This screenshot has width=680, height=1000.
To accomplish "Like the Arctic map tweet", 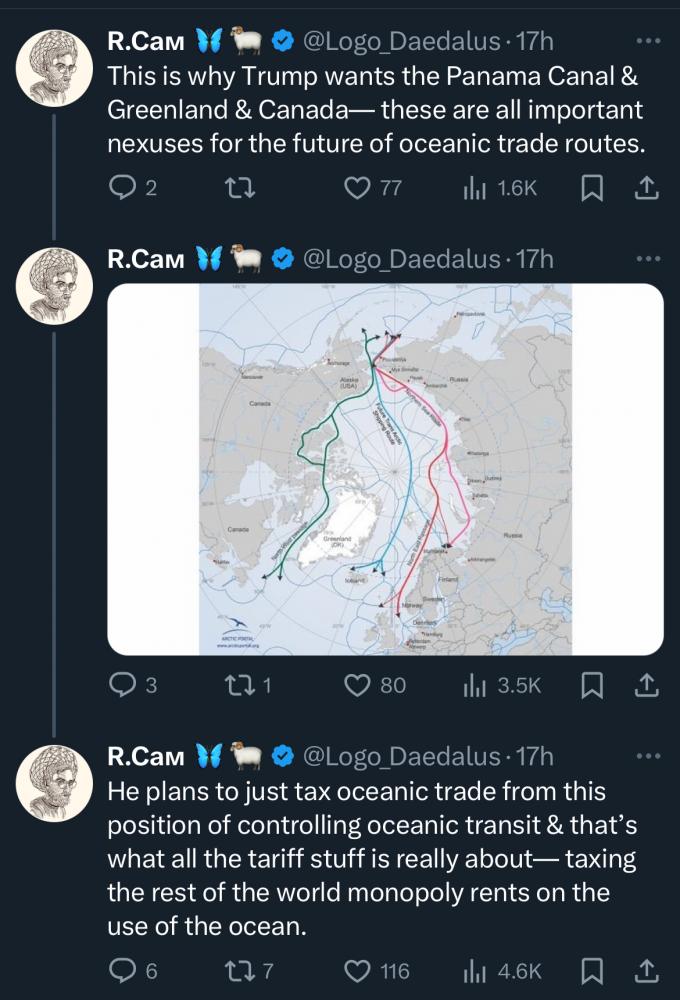I will point(357,685).
